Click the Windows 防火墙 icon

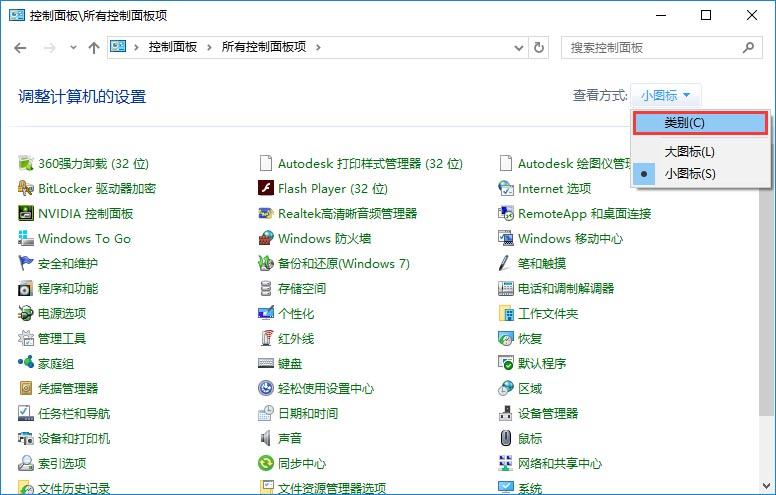[266, 238]
